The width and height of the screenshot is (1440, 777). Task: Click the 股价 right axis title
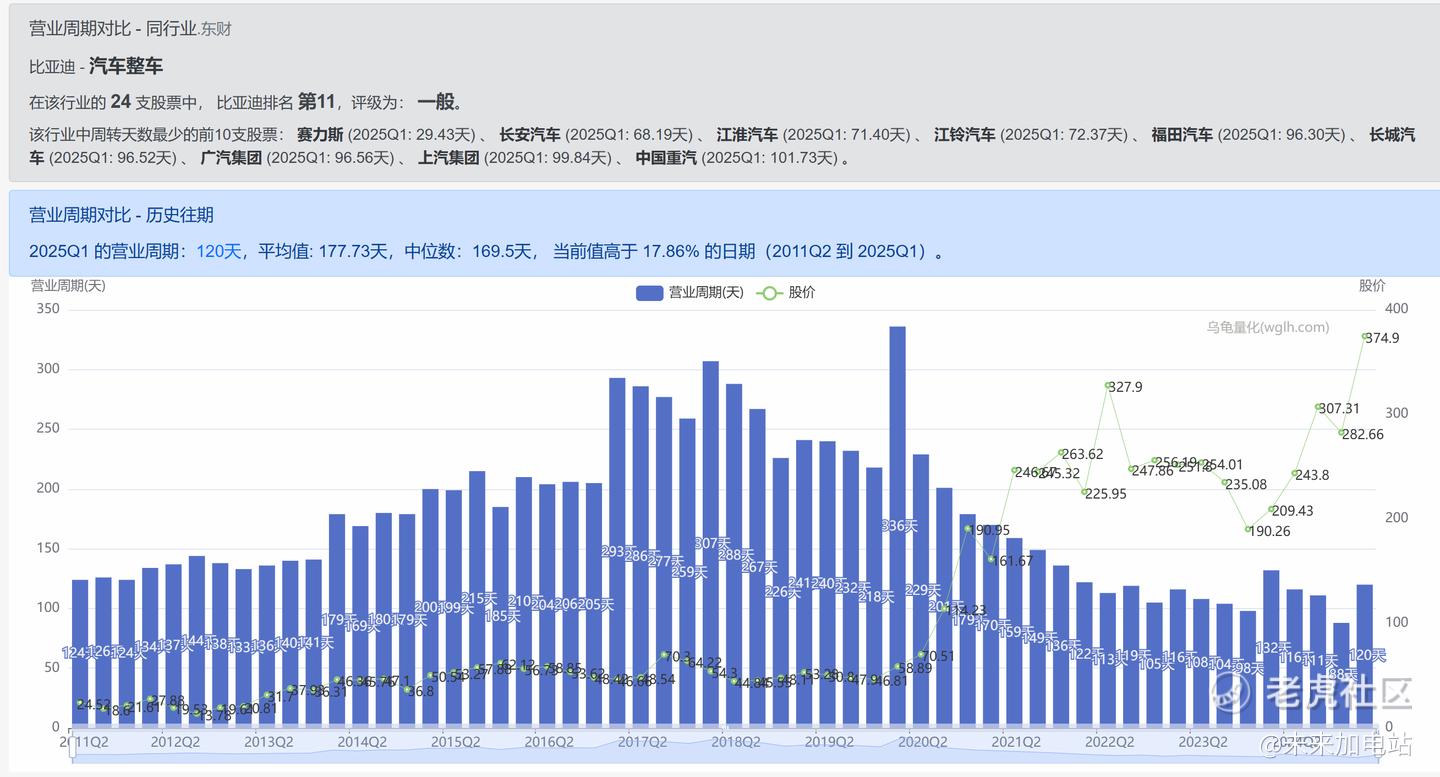[1372, 285]
